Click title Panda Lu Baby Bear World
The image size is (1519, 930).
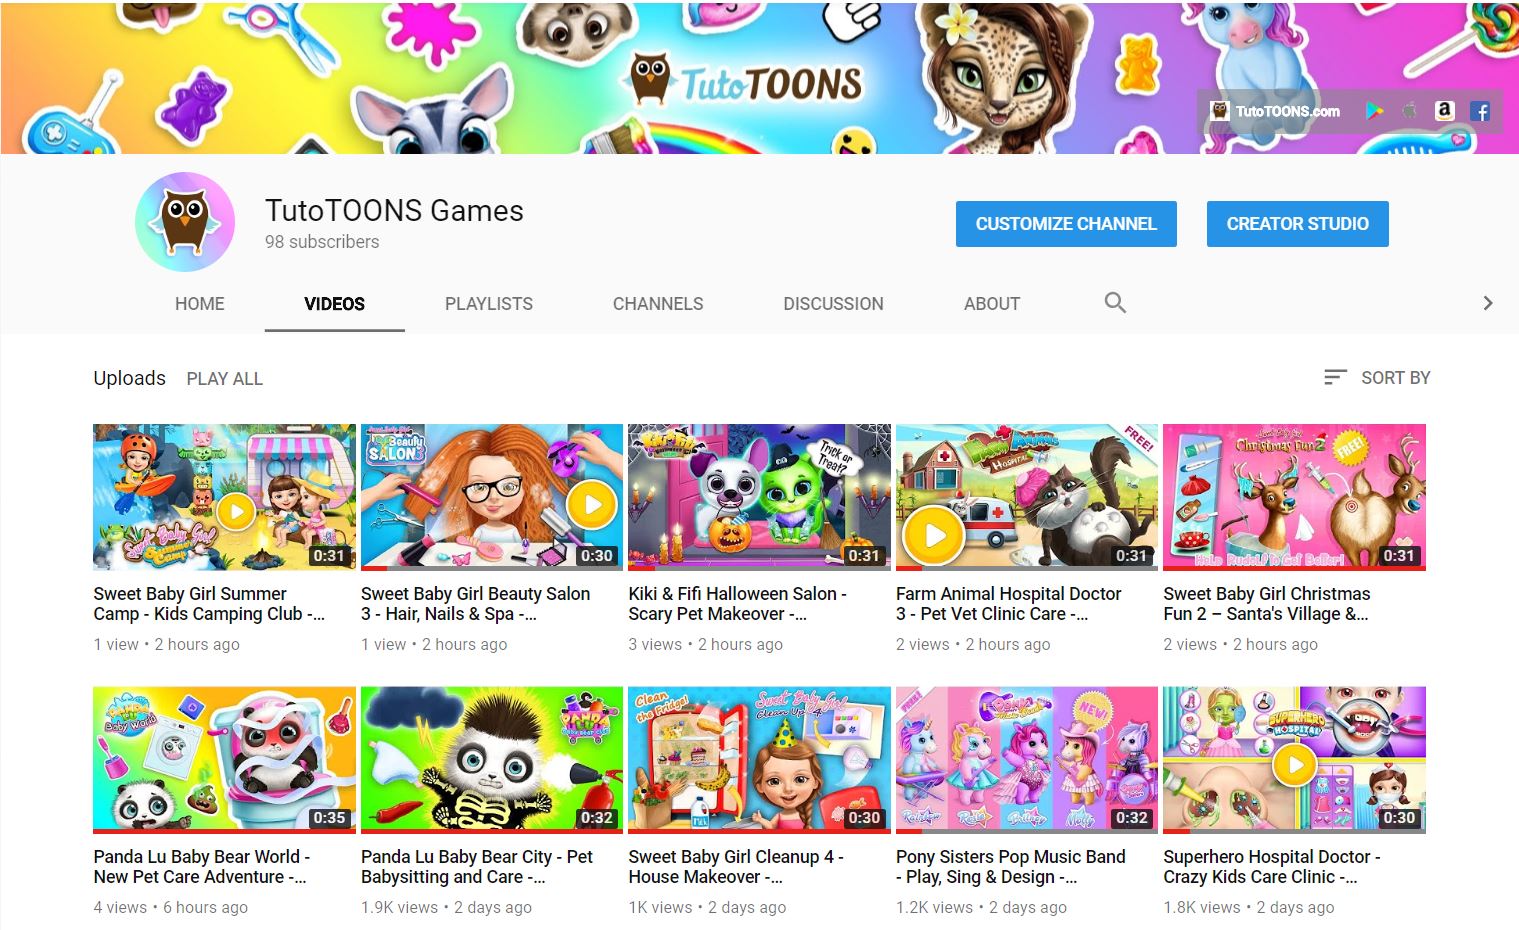202,867
